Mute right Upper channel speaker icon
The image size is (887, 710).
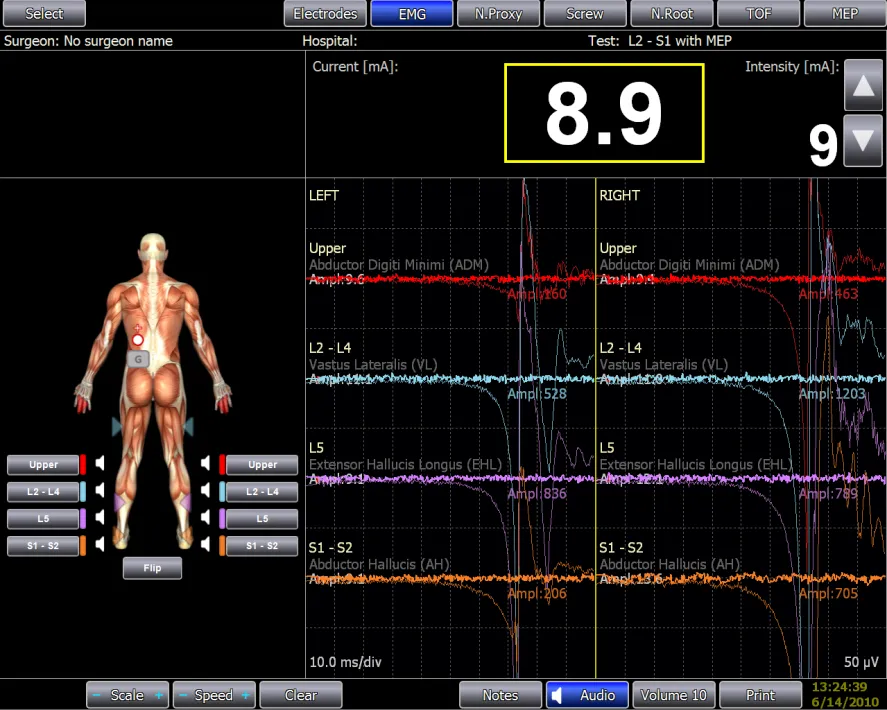pos(205,464)
